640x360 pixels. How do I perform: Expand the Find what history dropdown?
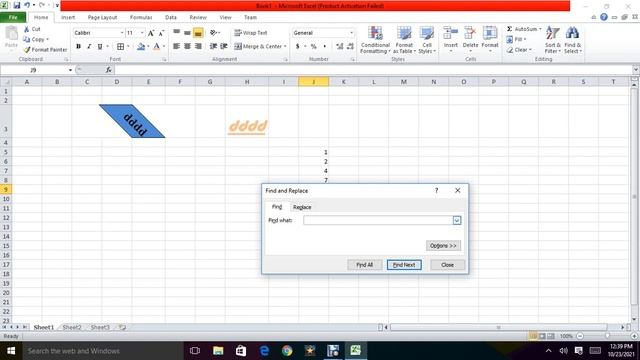click(x=457, y=220)
